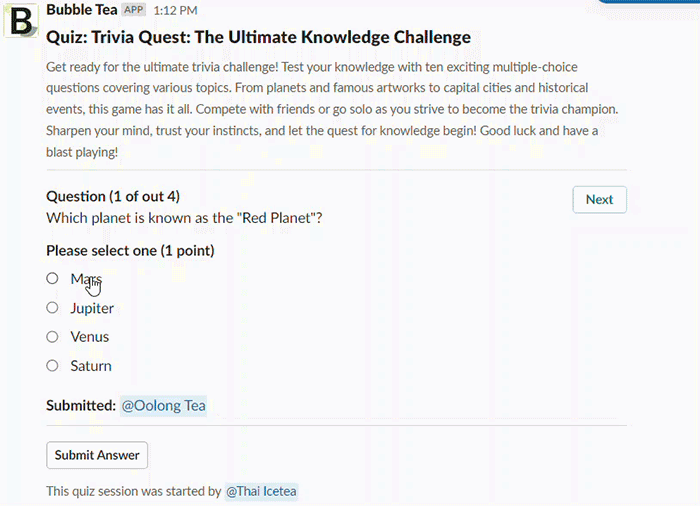Viewport: 700px width, 506px height.
Task: Choose the Jupiter radio button
Action: click(x=52, y=308)
